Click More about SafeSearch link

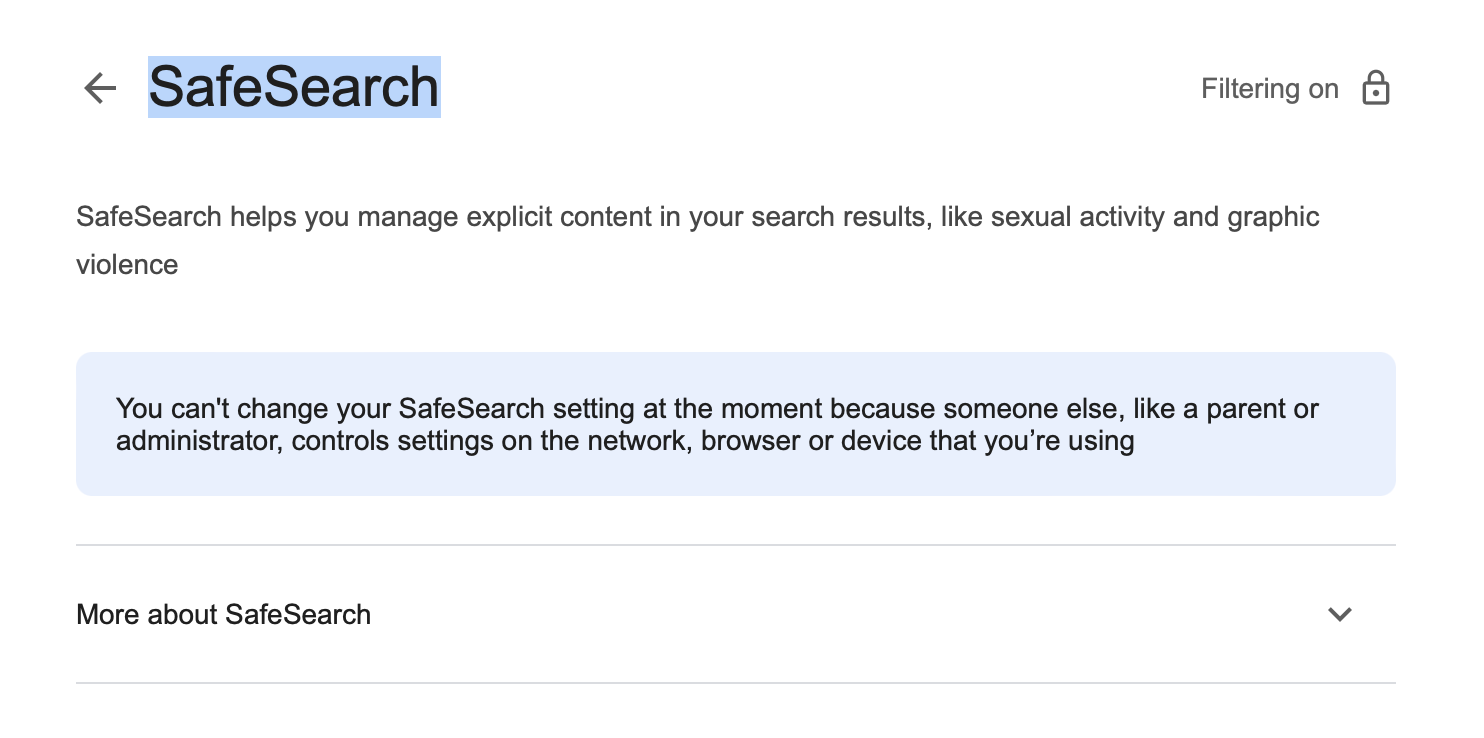(223, 615)
